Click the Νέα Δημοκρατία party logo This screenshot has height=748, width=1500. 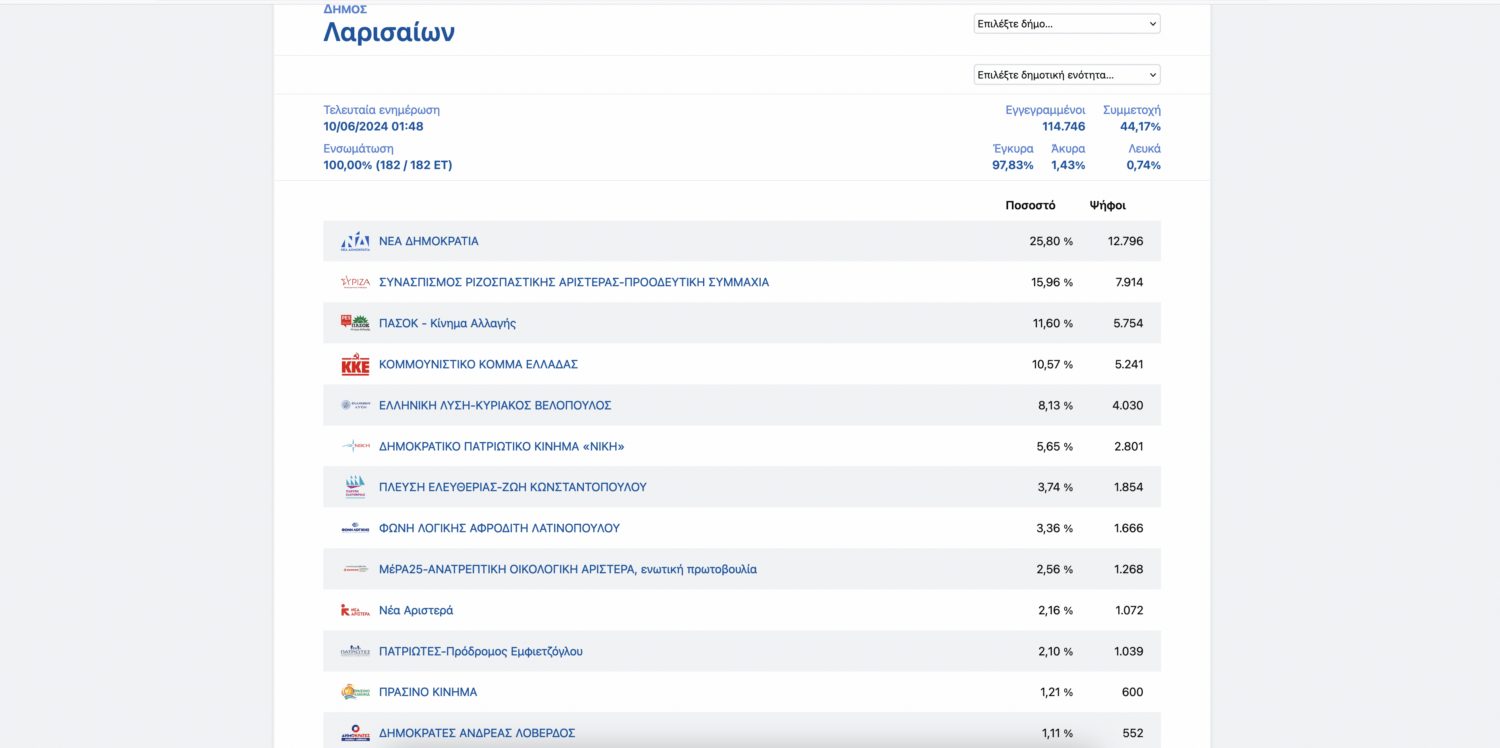pos(355,241)
